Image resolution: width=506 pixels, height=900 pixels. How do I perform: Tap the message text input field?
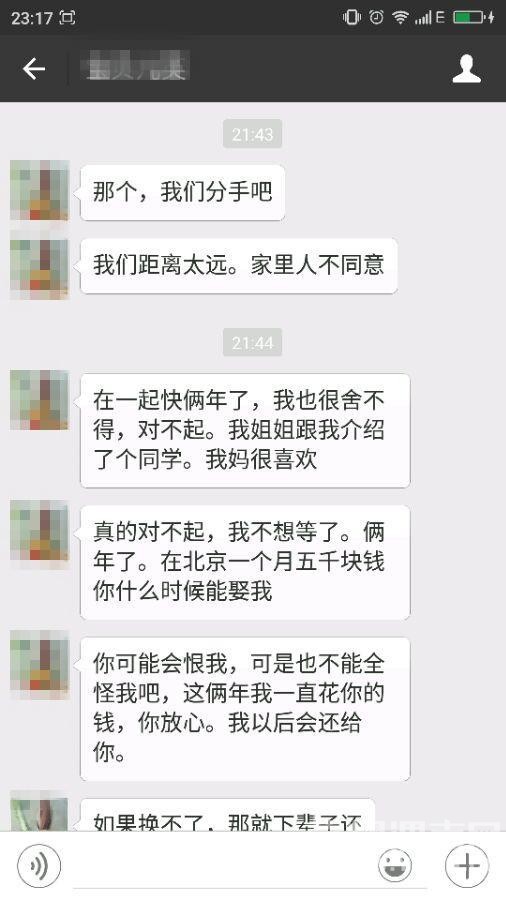pyautogui.click(x=220, y=866)
